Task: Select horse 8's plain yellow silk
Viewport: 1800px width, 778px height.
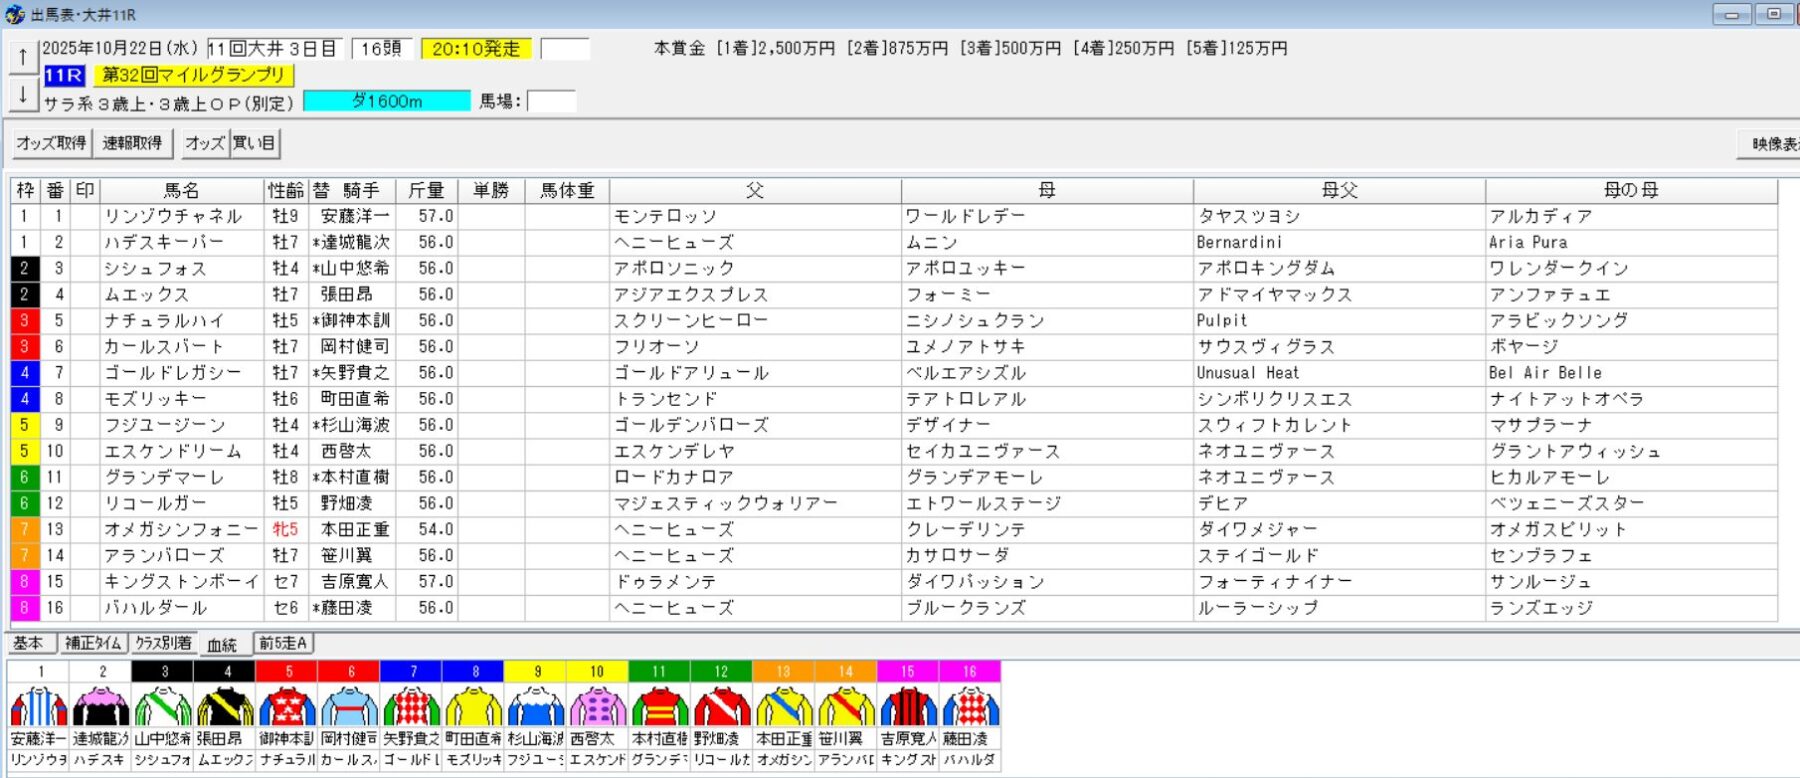Action: coord(473,706)
